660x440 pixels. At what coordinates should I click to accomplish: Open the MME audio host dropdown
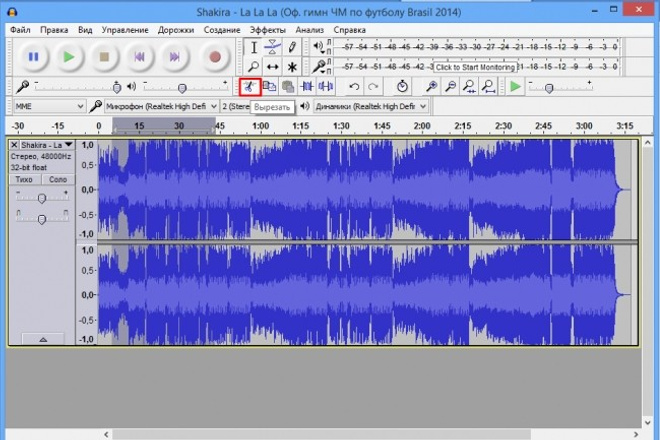pos(49,107)
